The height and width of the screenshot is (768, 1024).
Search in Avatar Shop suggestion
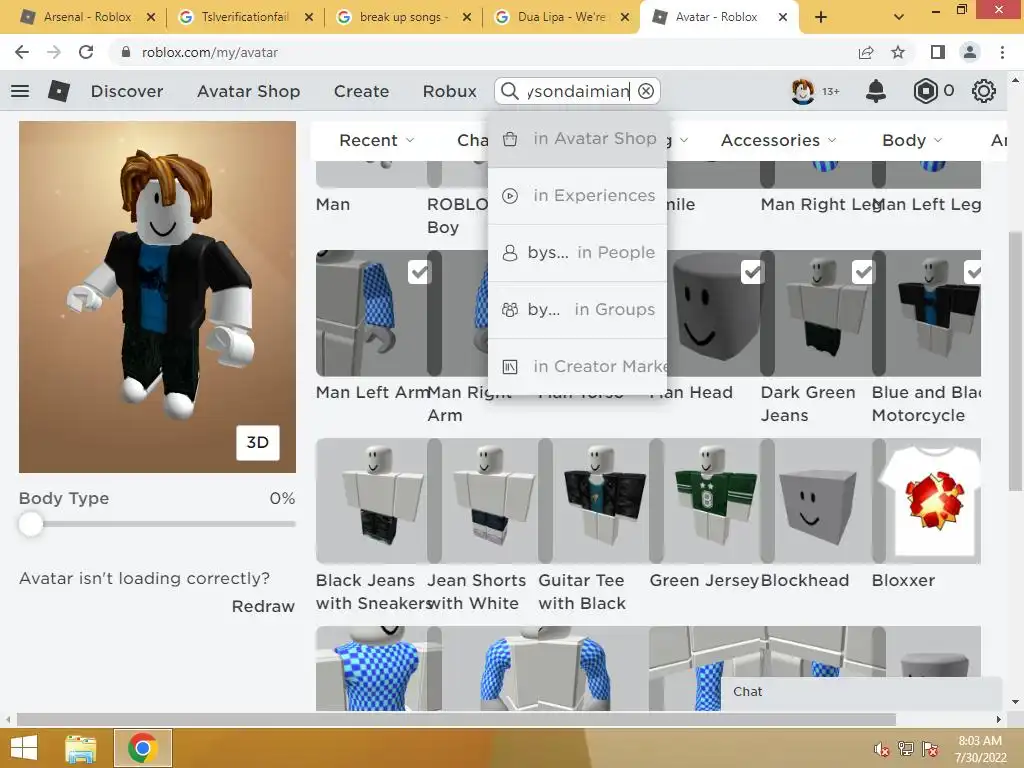[577, 138]
